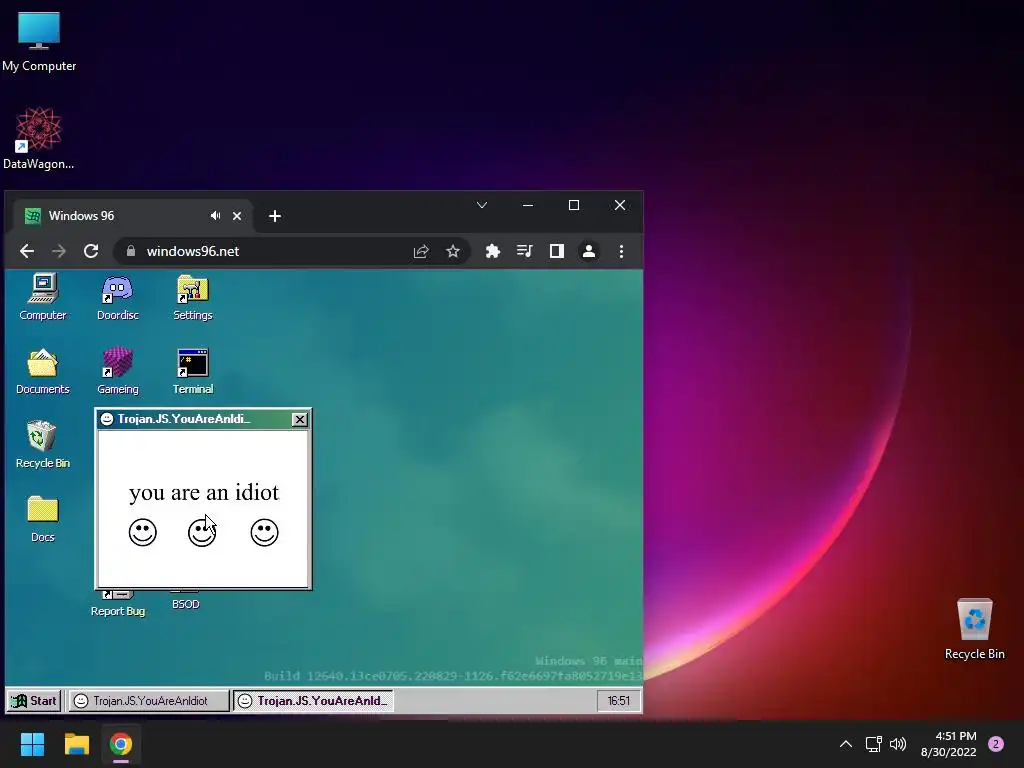Close the Windows 96 browser tab

[237, 216]
